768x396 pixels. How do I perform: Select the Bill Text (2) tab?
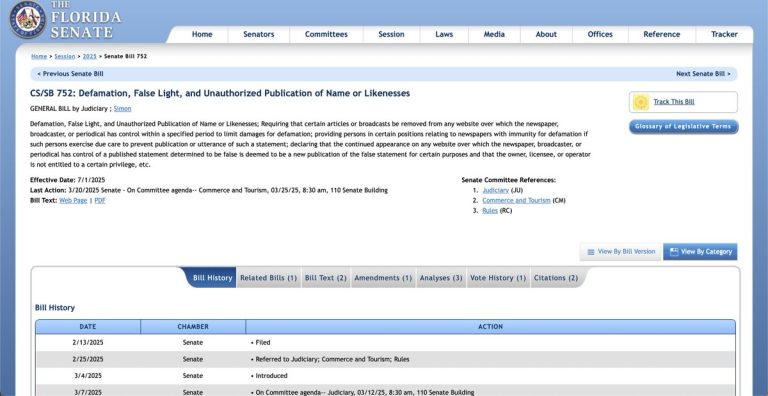point(326,278)
